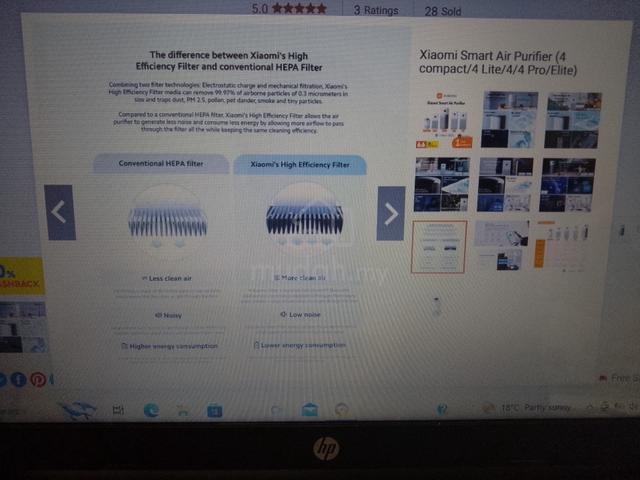
Task: Click the 3 Ratings link
Action: pyautogui.click(x=376, y=10)
